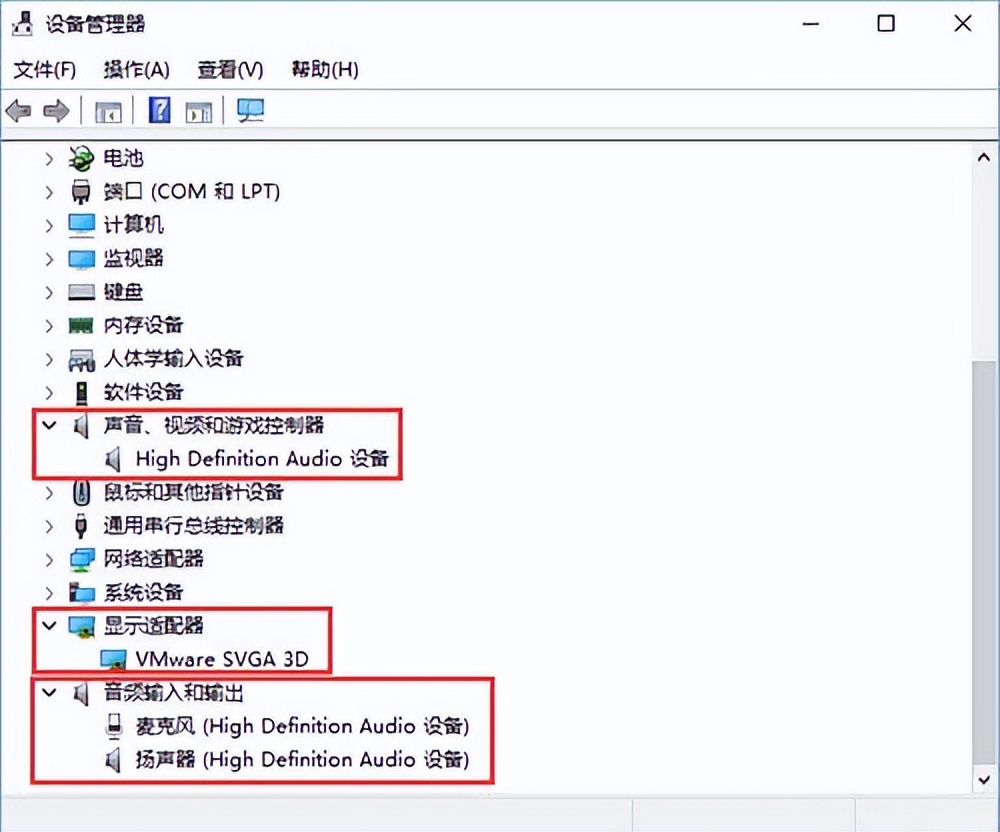Open the 操作(A) menu
Viewport: 1000px width, 832px height.
point(137,69)
